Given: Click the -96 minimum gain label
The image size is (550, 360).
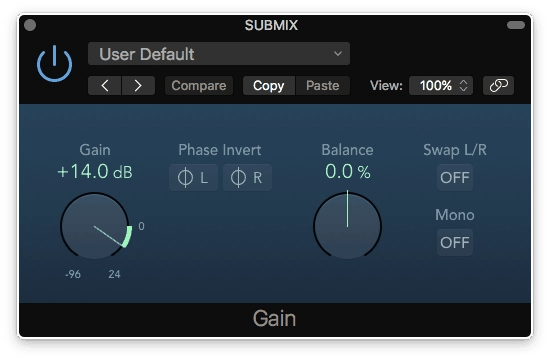Looking at the screenshot, I should 73,274.
